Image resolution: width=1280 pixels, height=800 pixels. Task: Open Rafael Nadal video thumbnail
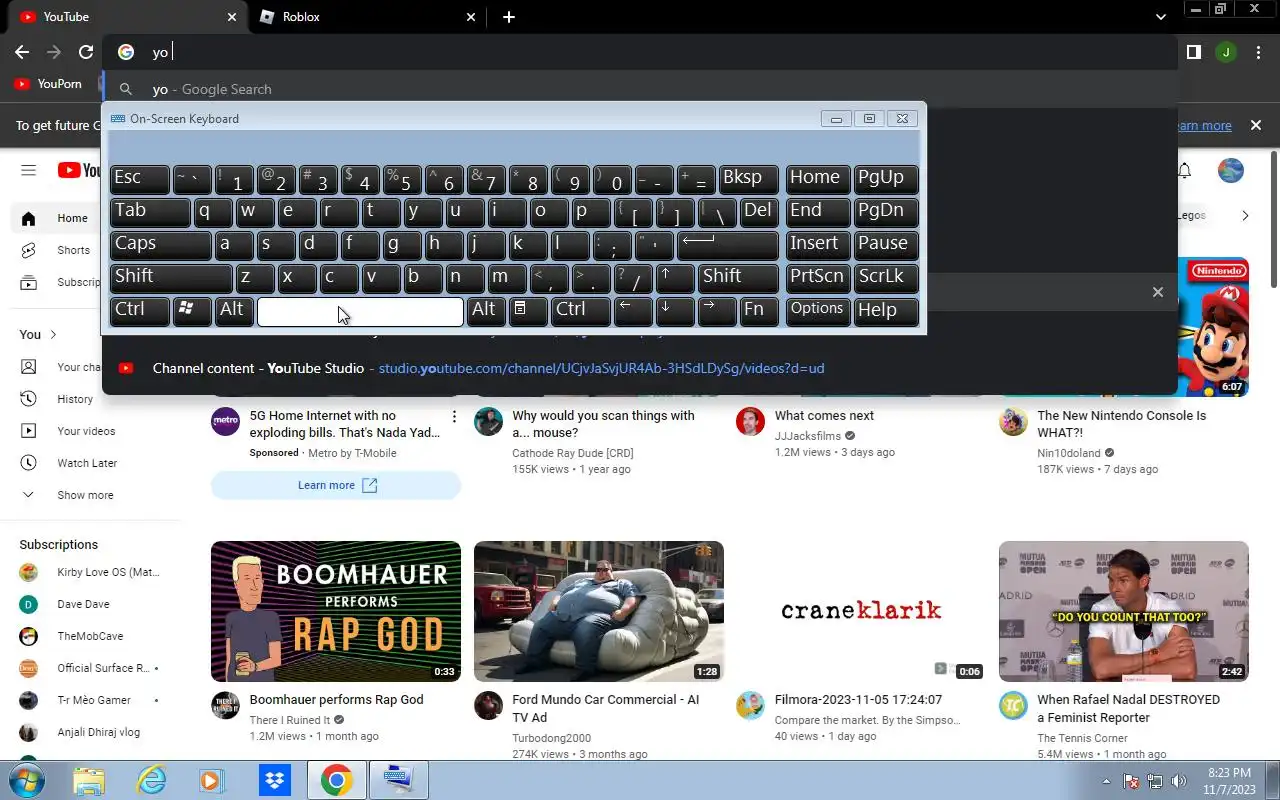(1124, 611)
